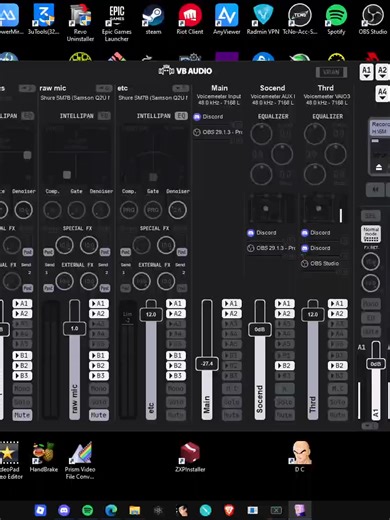Open the Epic Games Launcher shortcut
390x520 pixels.
click(117, 22)
